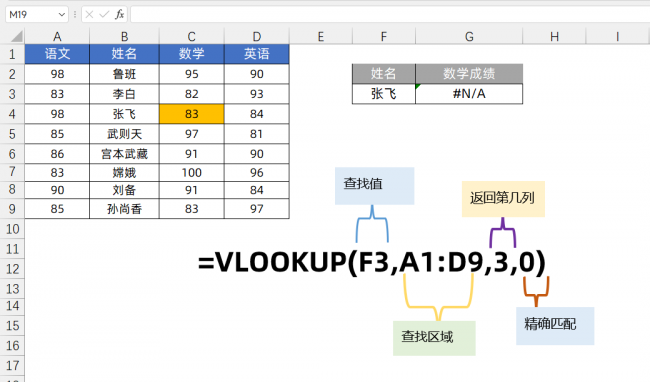Click cell containing 宫本武藏

pyautogui.click(x=124, y=154)
